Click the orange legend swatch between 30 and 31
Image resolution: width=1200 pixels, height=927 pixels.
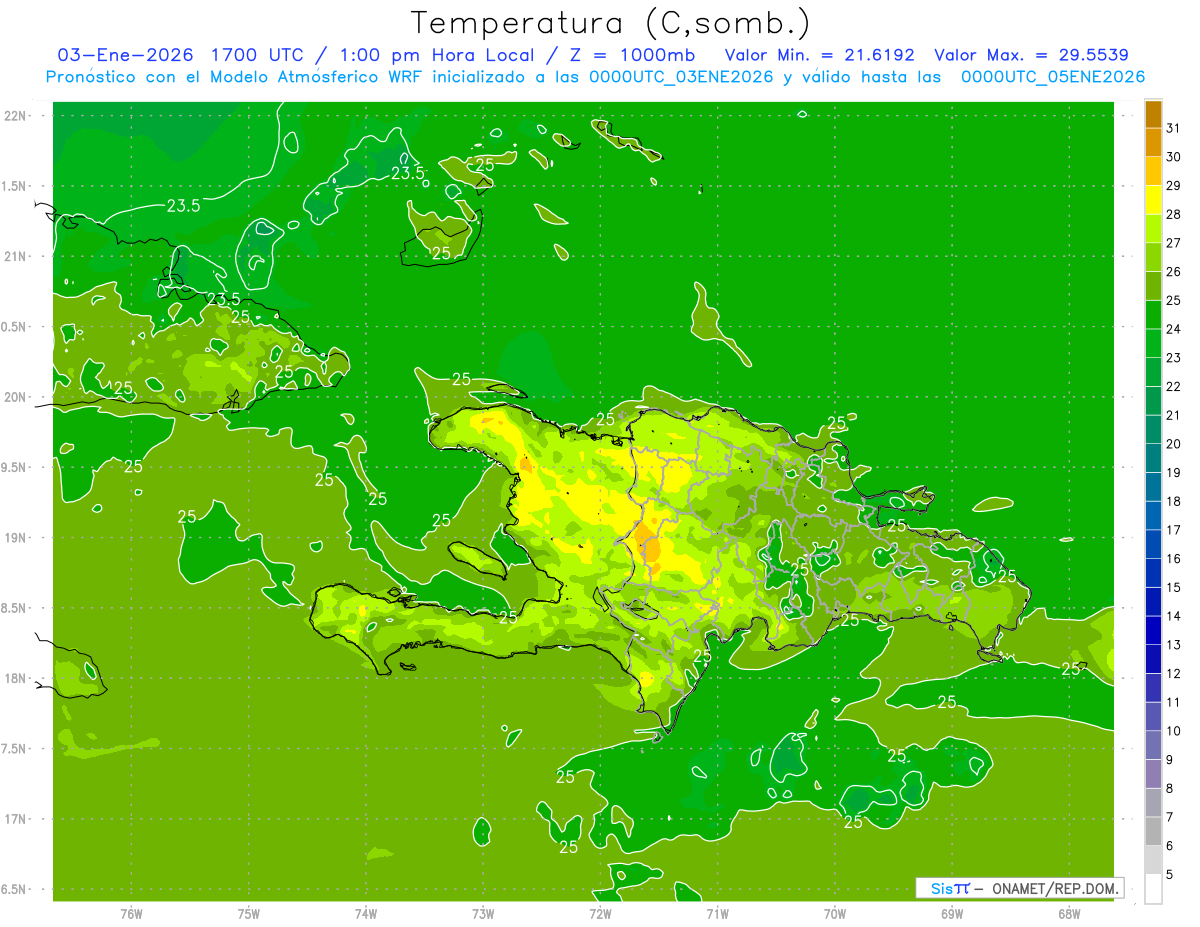1153,143
